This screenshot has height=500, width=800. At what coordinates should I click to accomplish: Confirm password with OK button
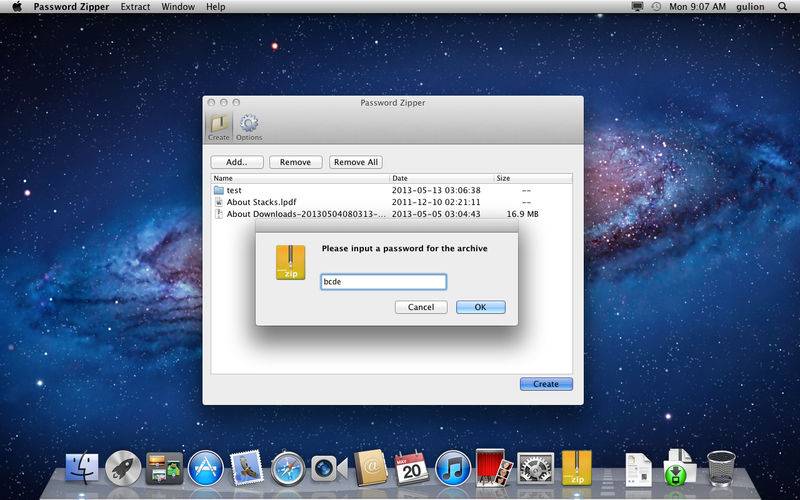pyautogui.click(x=481, y=307)
